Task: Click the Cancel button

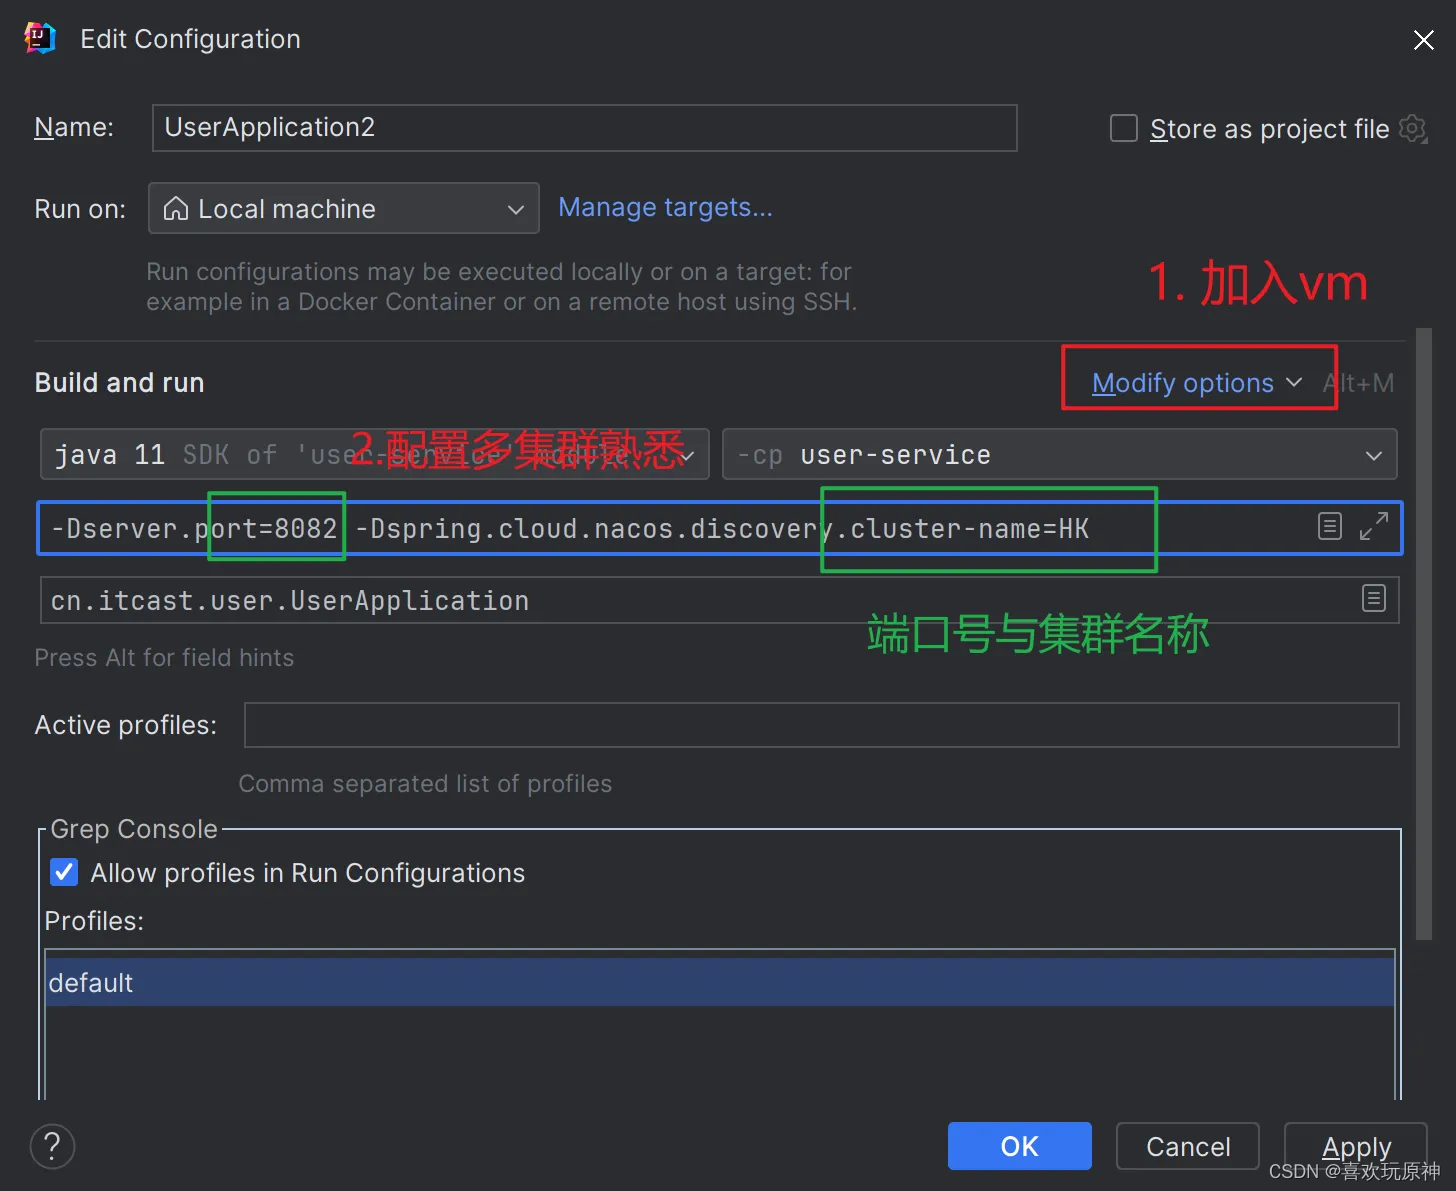Action: (1187, 1146)
